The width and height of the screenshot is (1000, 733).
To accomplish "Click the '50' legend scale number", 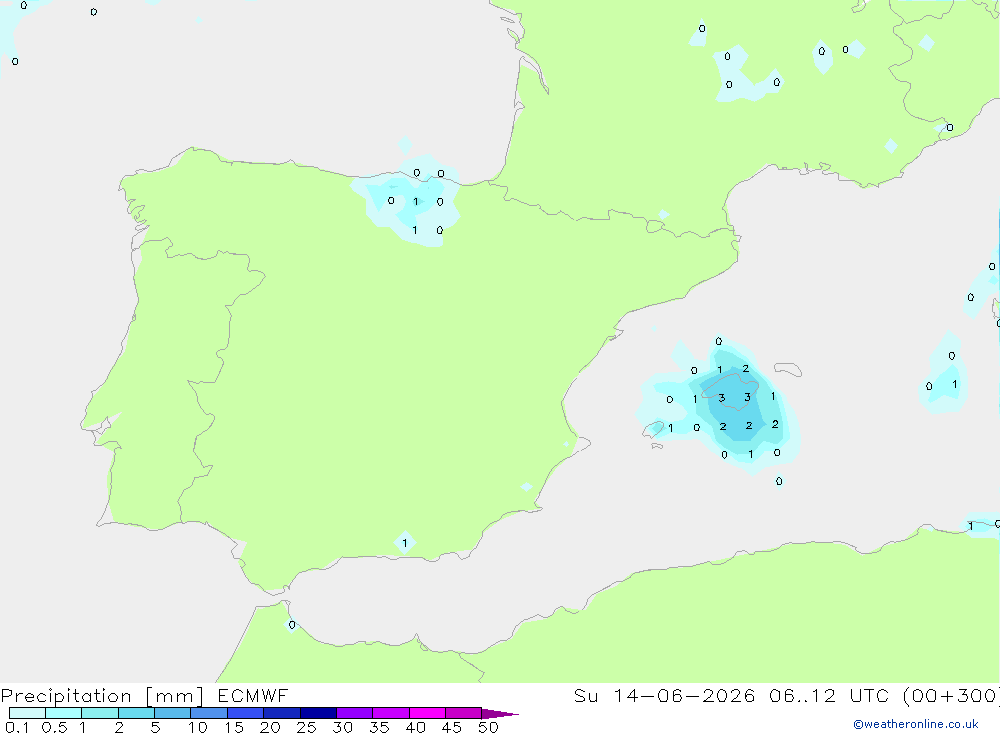I will (488, 727).
